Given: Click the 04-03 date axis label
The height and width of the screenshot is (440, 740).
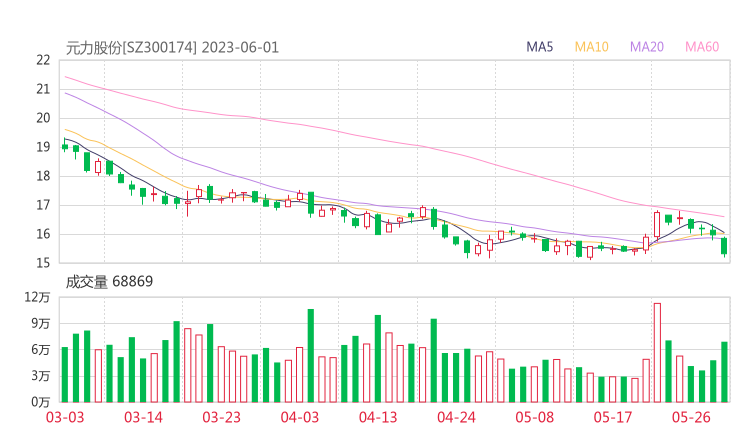Looking at the screenshot, I should coord(300,417).
